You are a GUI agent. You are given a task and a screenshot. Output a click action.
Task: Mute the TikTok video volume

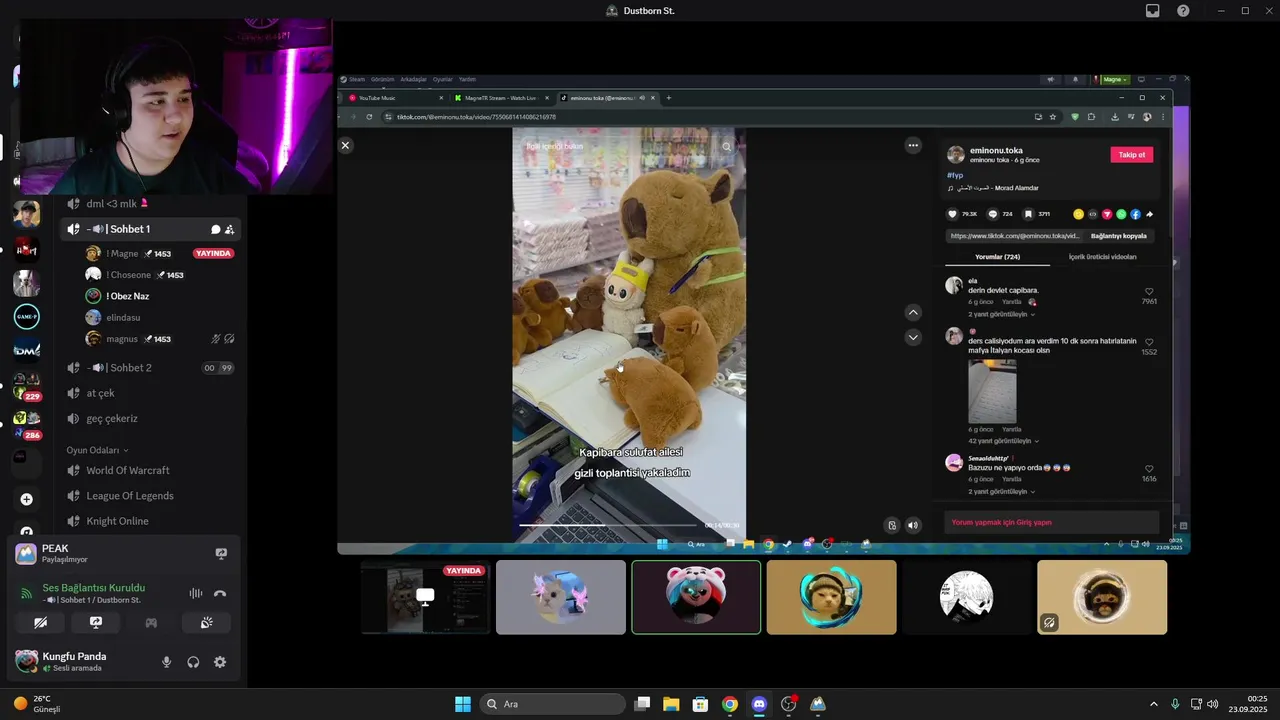click(913, 525)
